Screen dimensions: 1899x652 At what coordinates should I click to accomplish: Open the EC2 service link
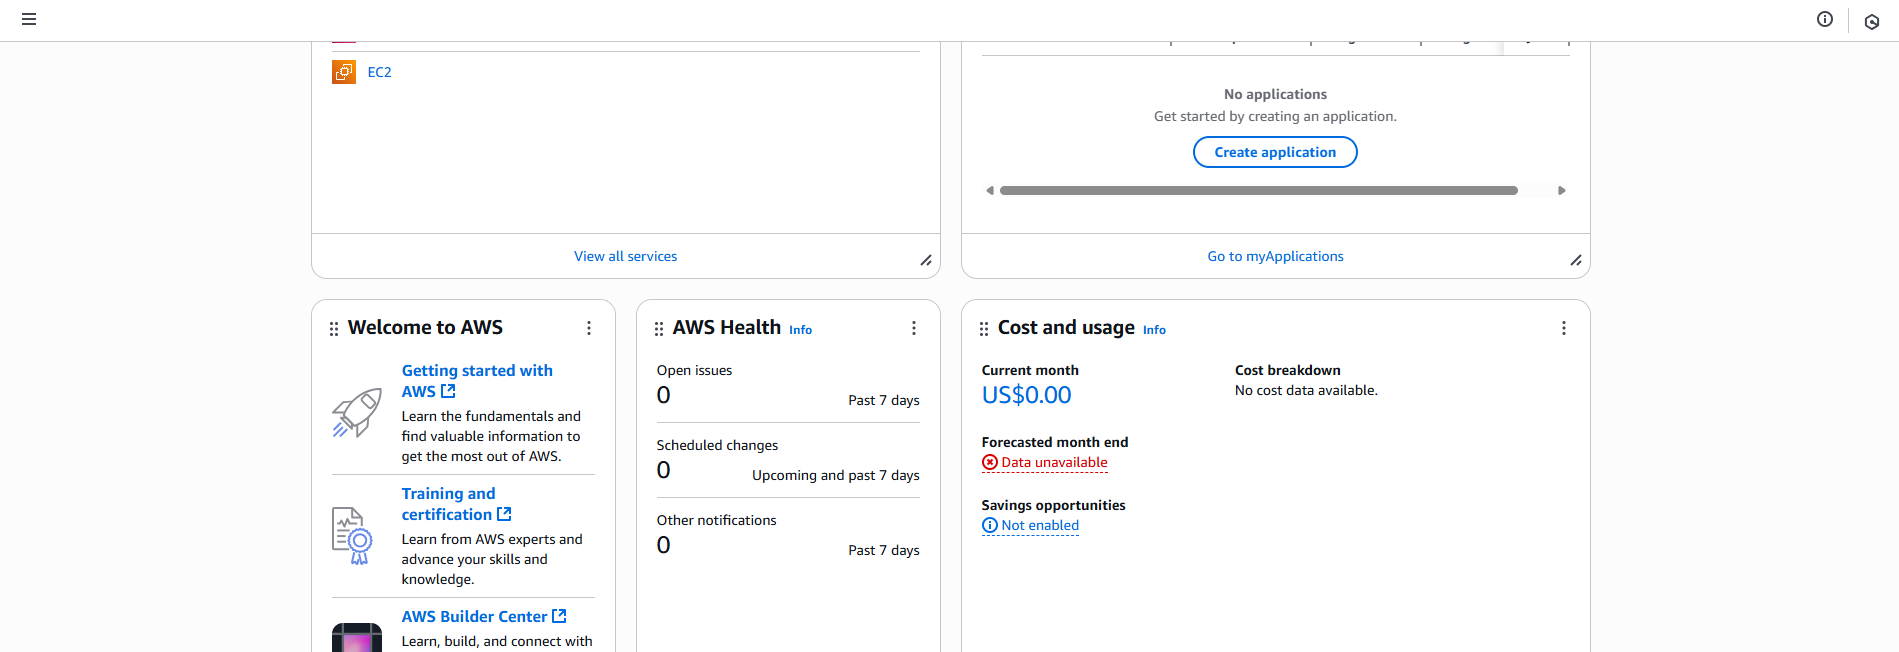[379, 72]
